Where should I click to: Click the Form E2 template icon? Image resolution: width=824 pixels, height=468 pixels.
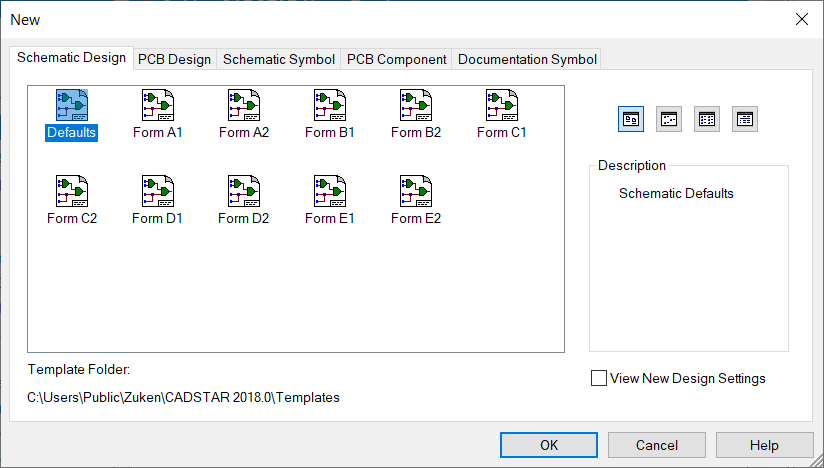[416, 191]
